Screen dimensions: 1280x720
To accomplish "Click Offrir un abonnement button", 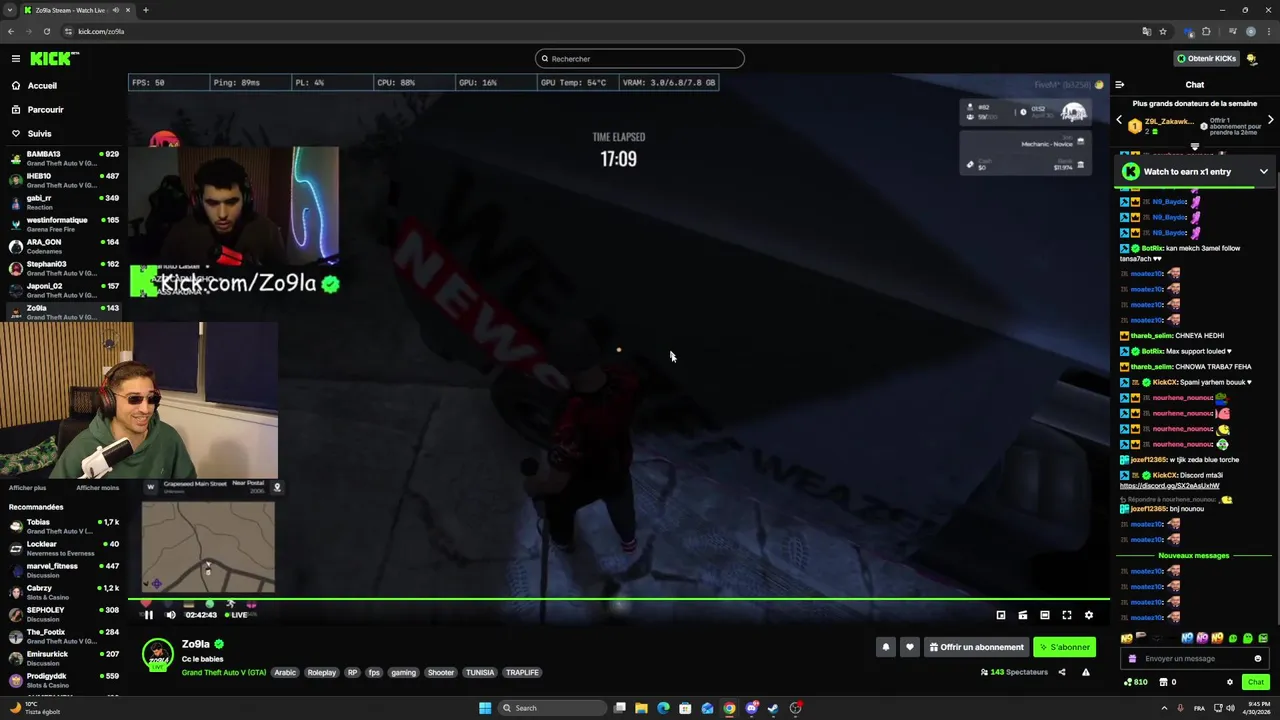I will pyautogui.click(x=977, y=647).
